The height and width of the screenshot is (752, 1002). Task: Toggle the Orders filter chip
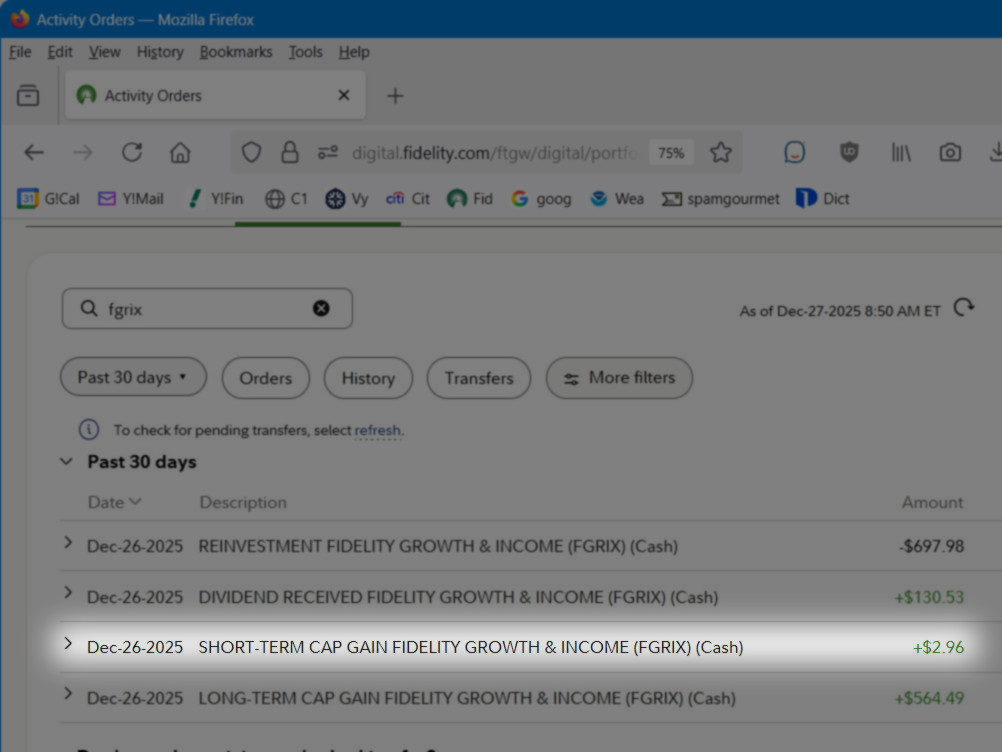(266, 378)
